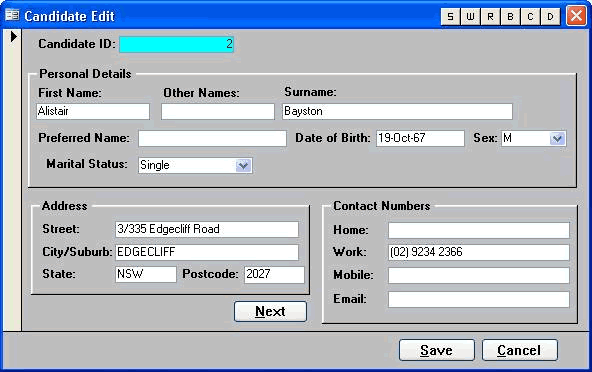Click the D button in title bar

coord(550,17)
